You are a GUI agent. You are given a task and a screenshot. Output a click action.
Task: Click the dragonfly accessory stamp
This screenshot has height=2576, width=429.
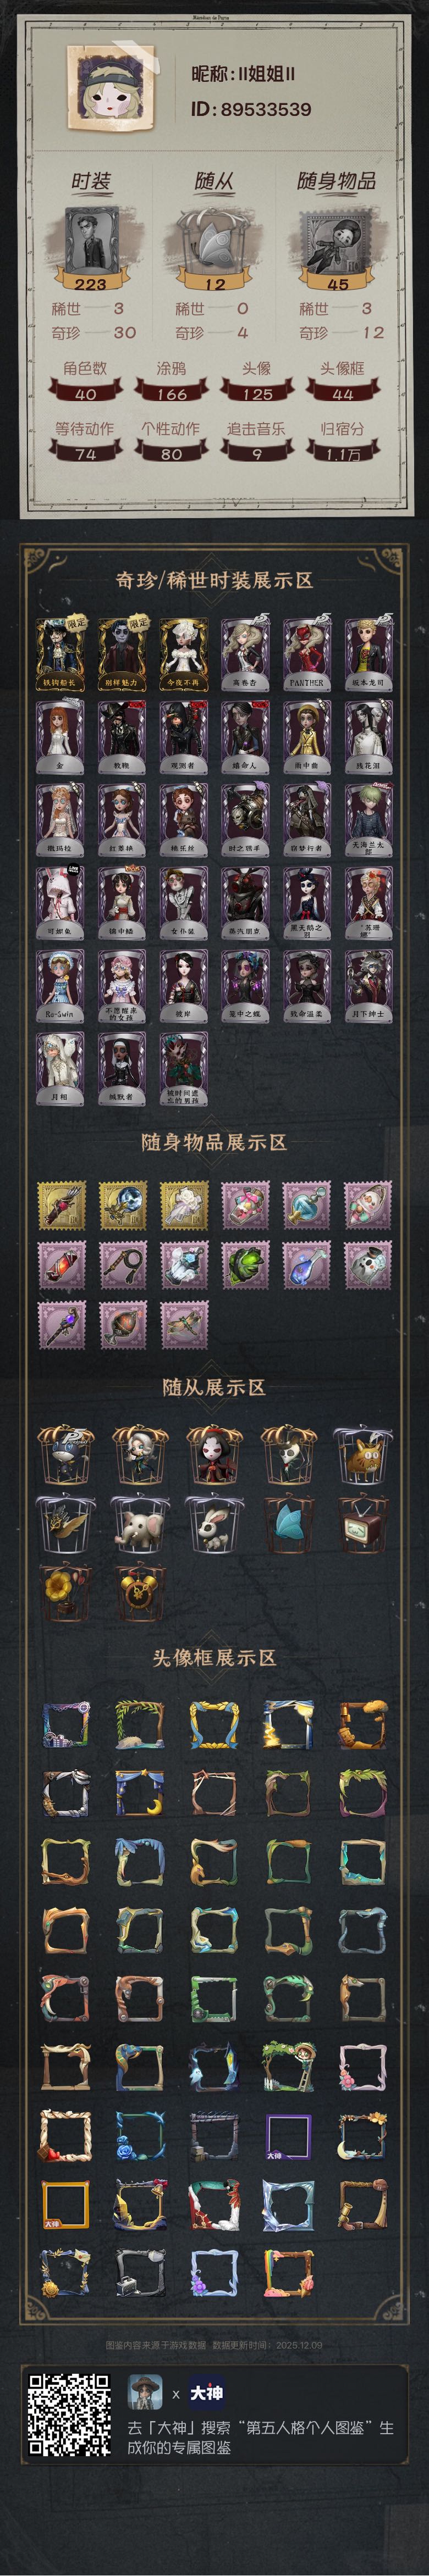(184, 1325)
